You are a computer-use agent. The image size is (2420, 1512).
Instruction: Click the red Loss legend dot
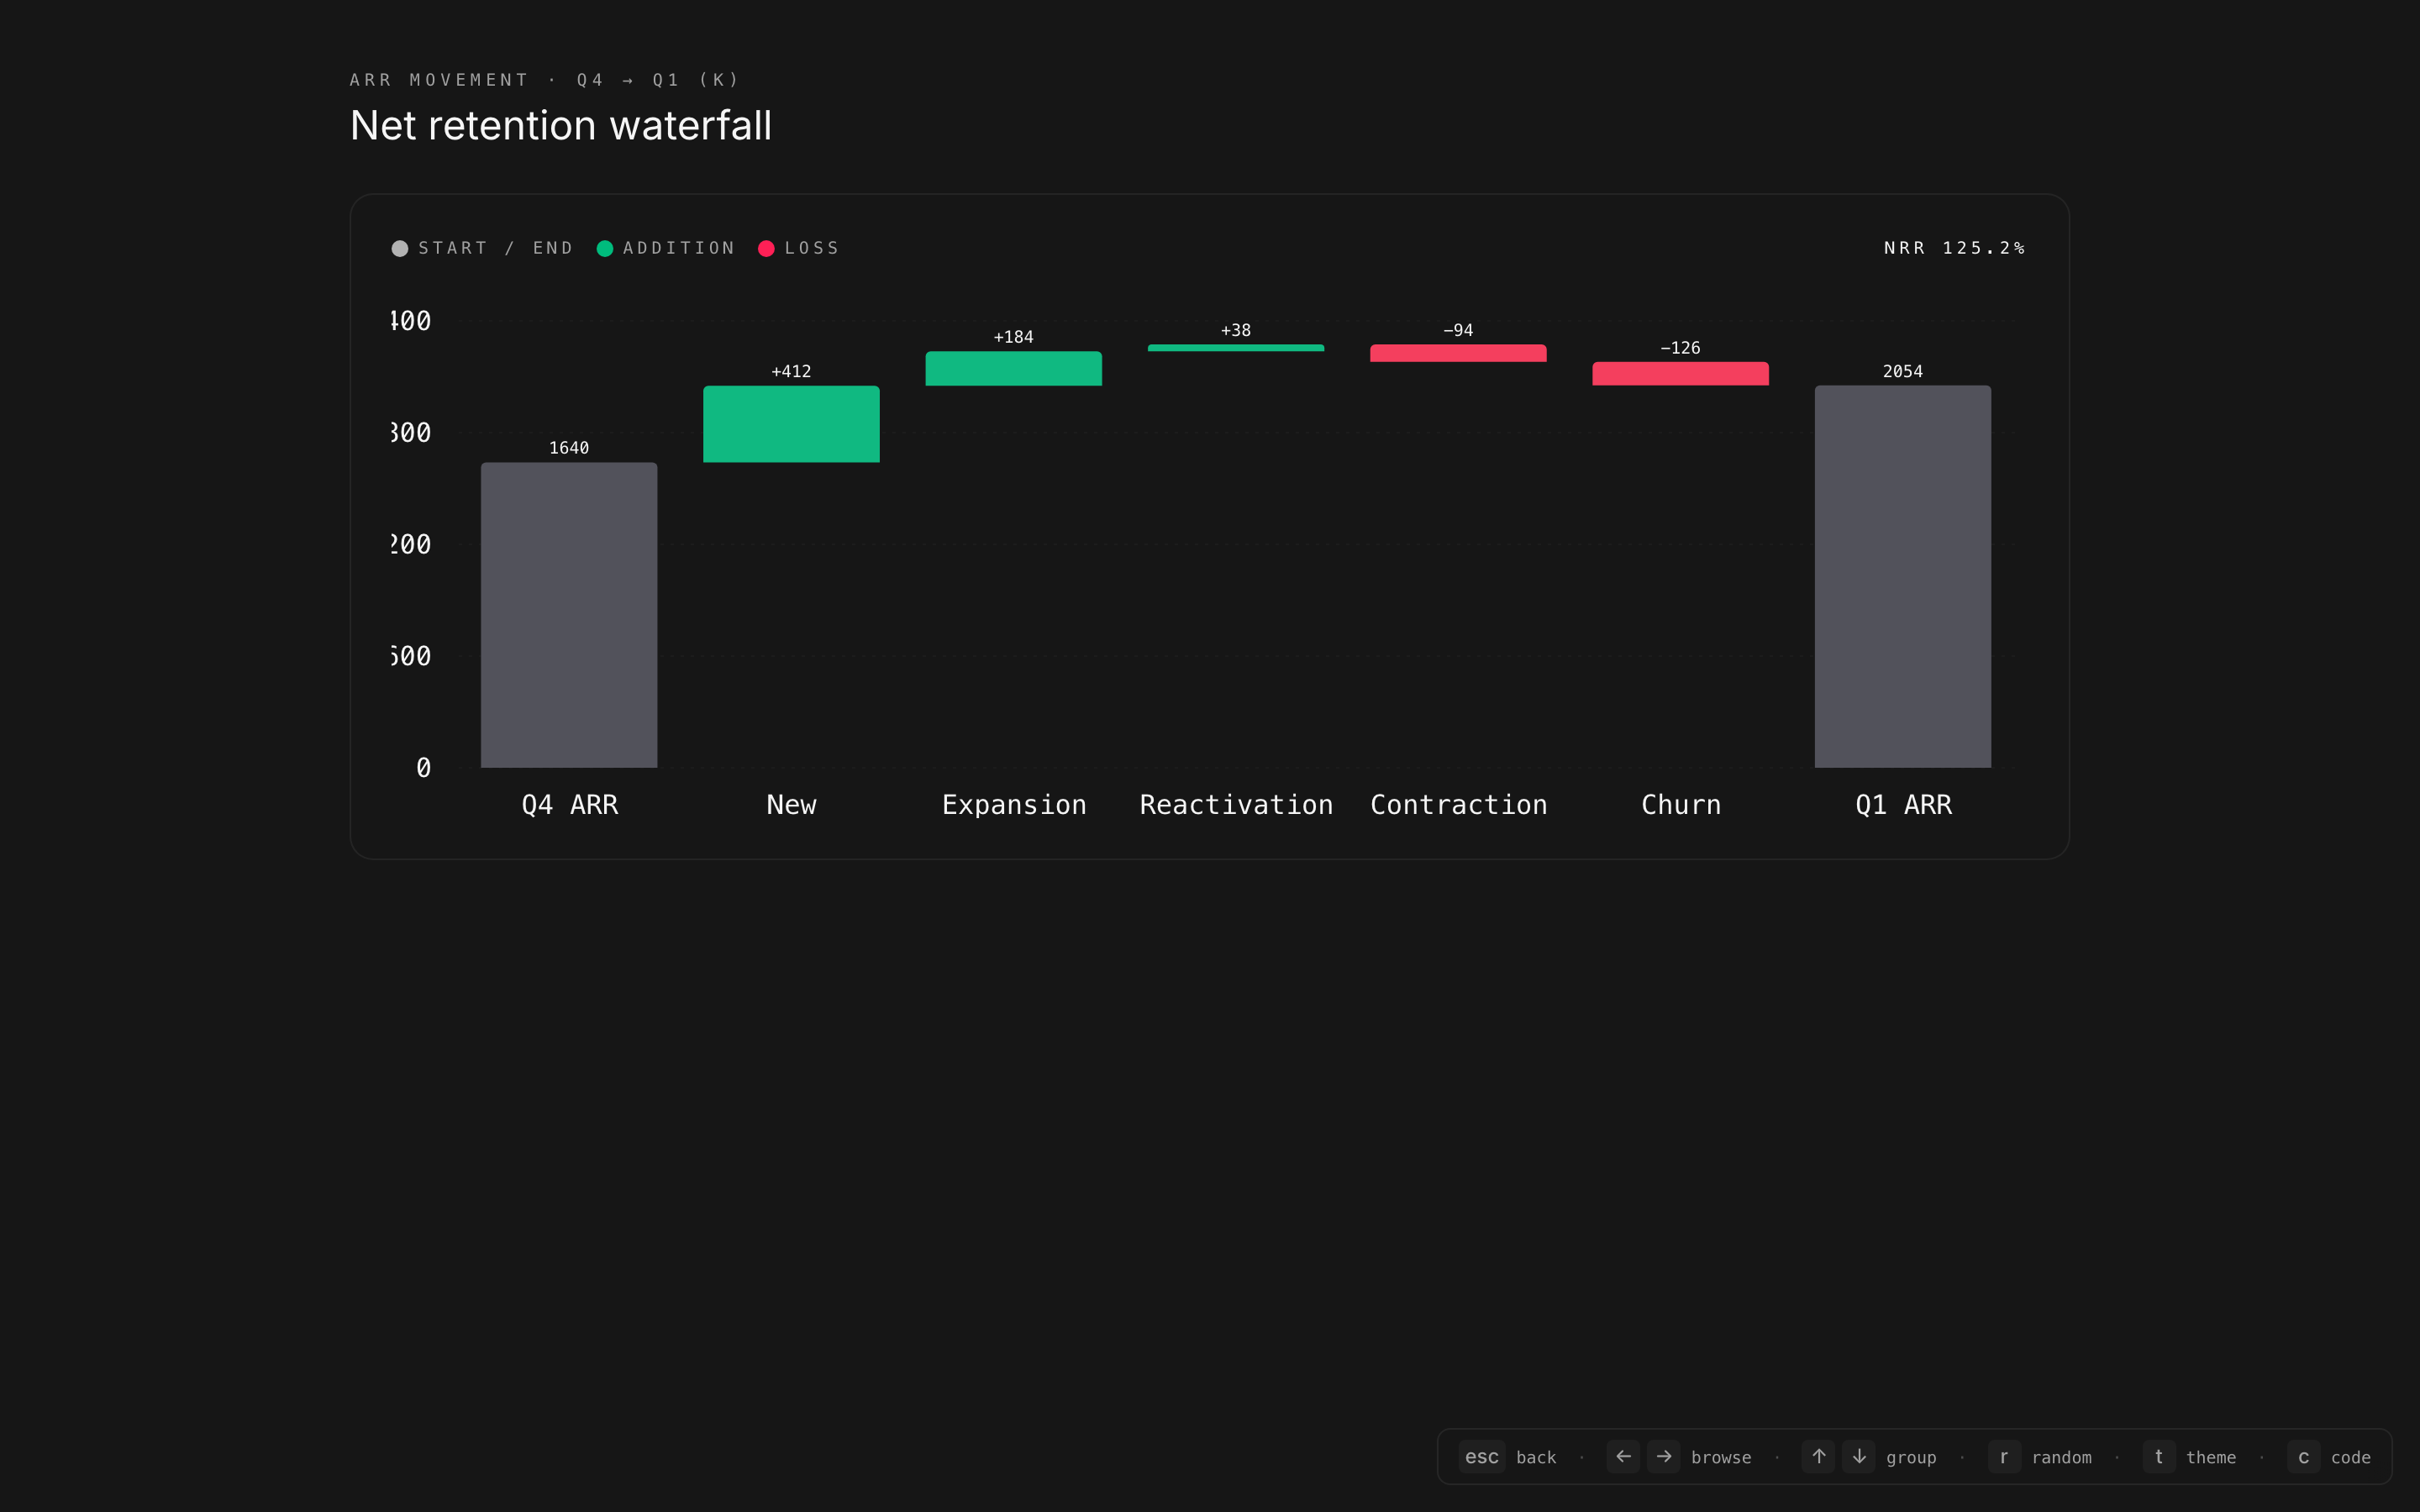pos(766,248)
